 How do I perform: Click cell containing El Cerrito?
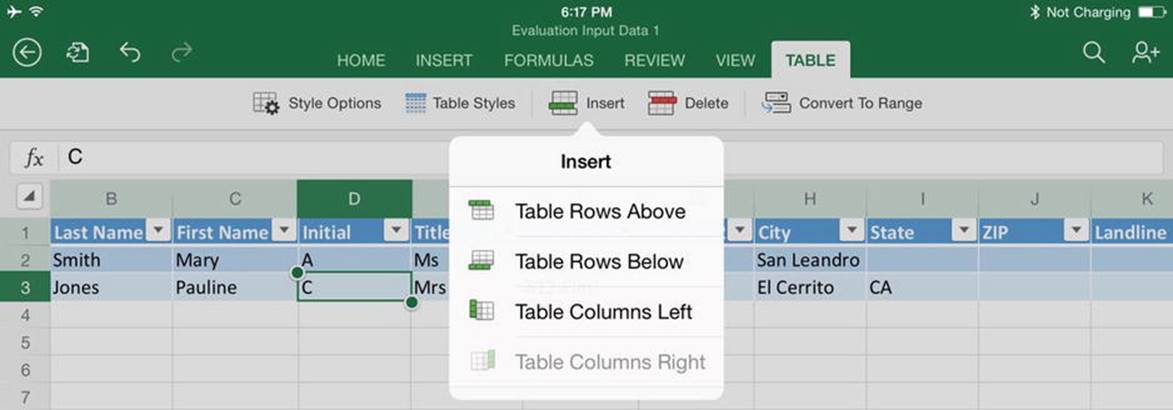[x=810, y=287]
